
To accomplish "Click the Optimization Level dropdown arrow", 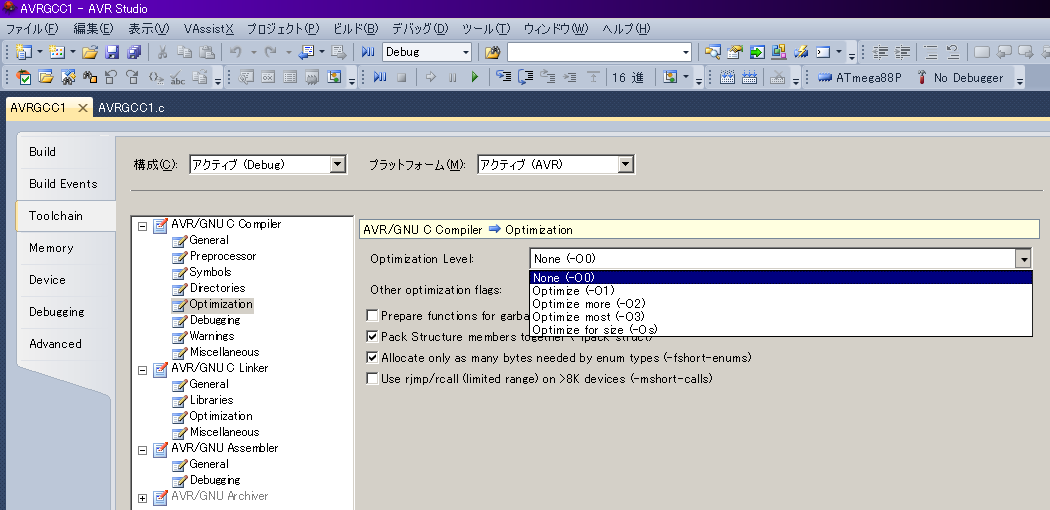I will [x=1023, y=259].
